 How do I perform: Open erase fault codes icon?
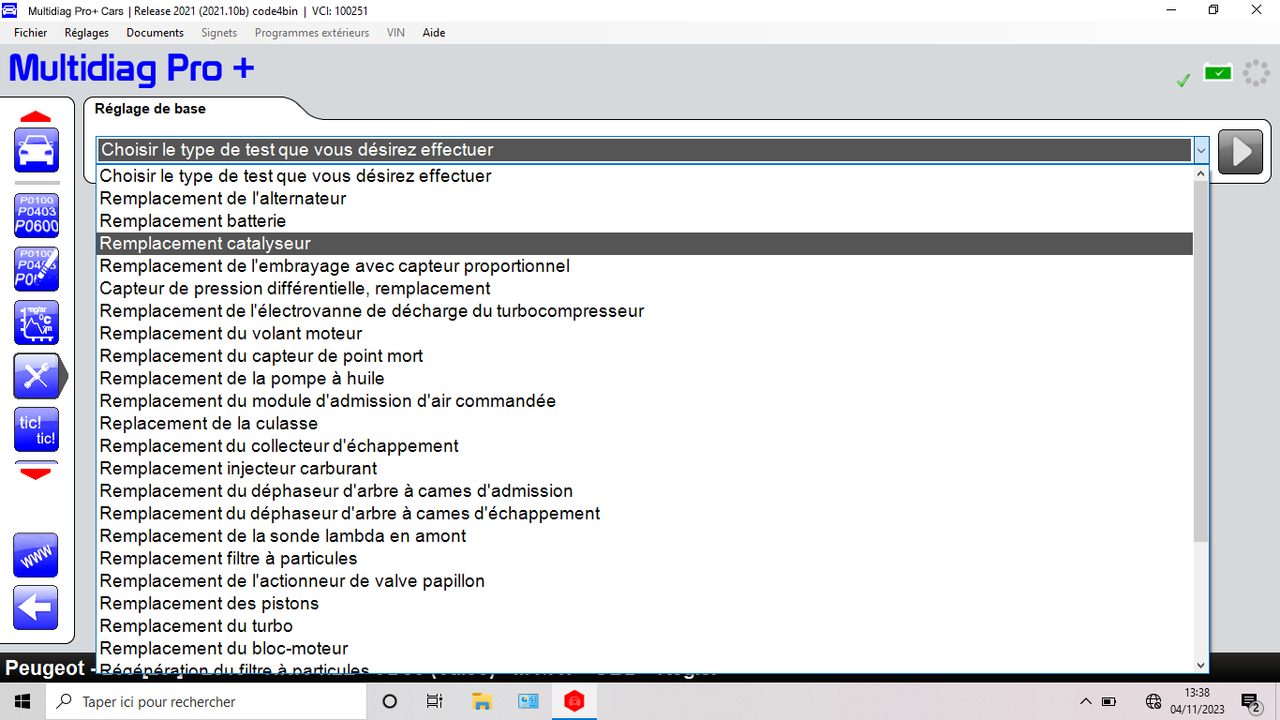[36, 269]
